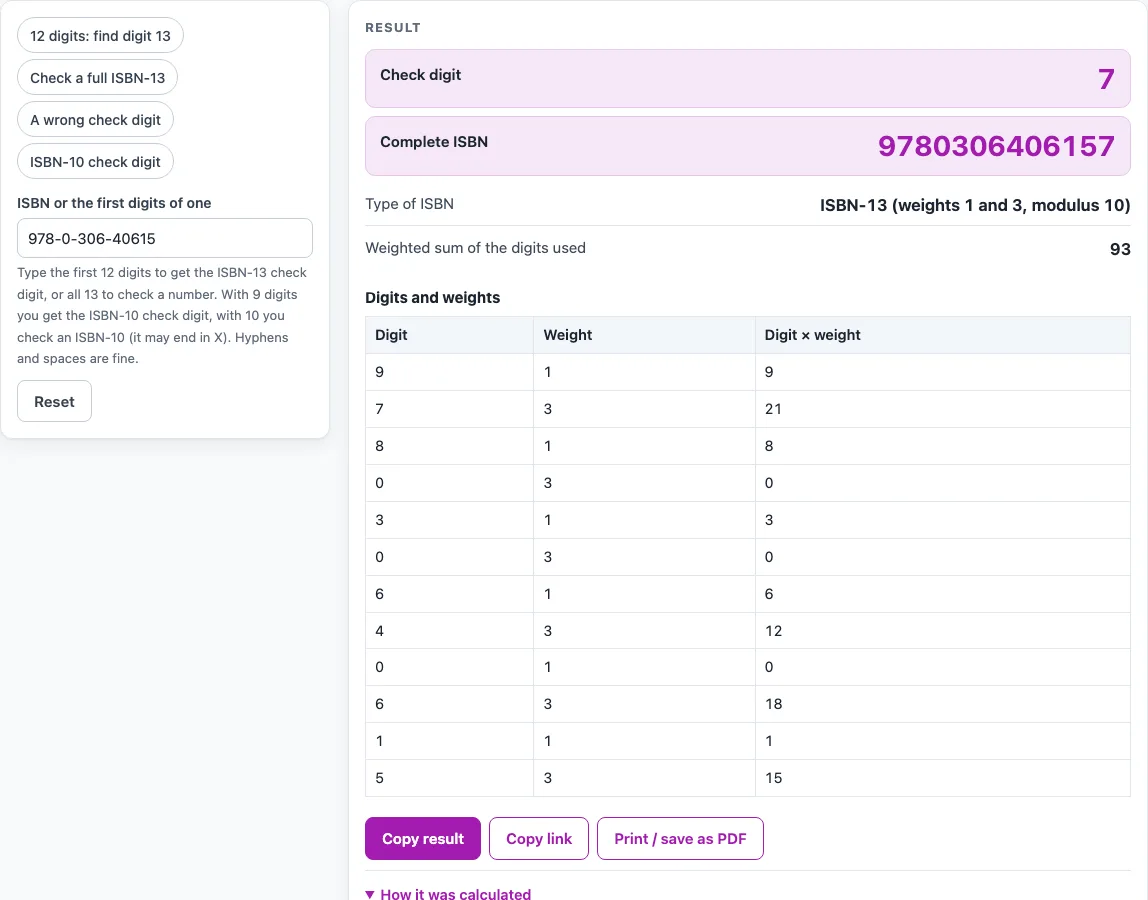Select the '12 digits: find digit 13' preset

(x=100, y=36)
